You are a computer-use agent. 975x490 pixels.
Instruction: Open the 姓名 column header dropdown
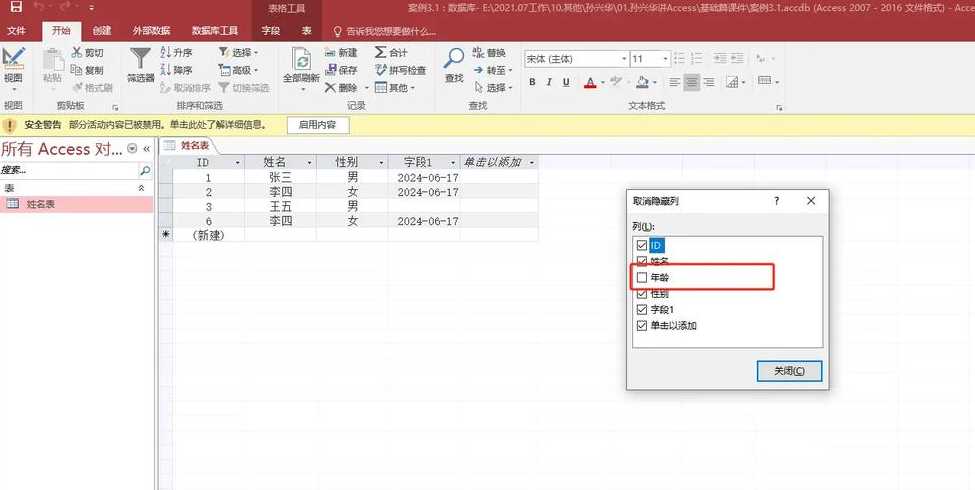(x=309, y=163)
